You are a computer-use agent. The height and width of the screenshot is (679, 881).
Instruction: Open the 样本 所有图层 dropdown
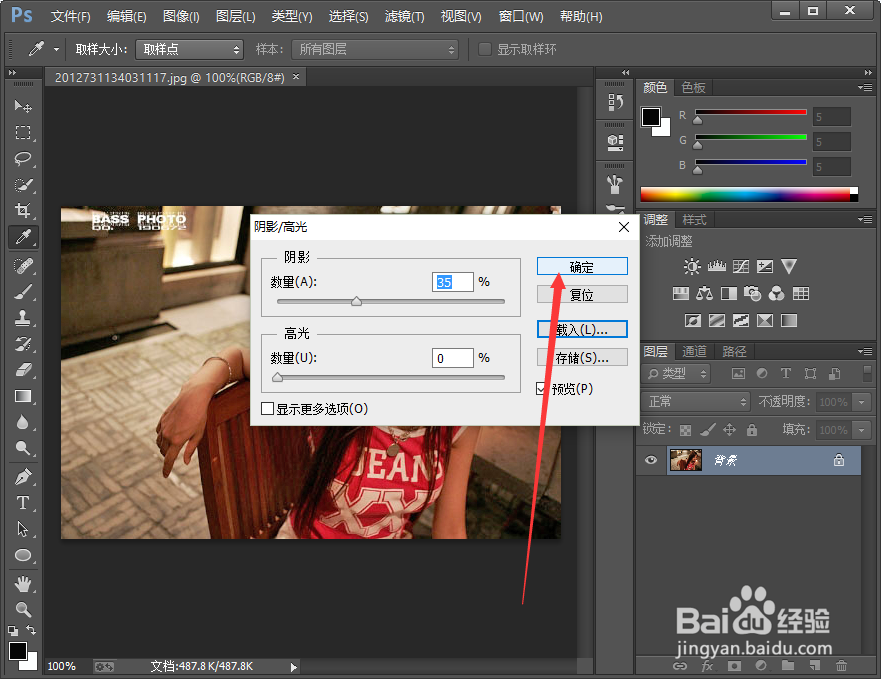click(x=375, y=49)
